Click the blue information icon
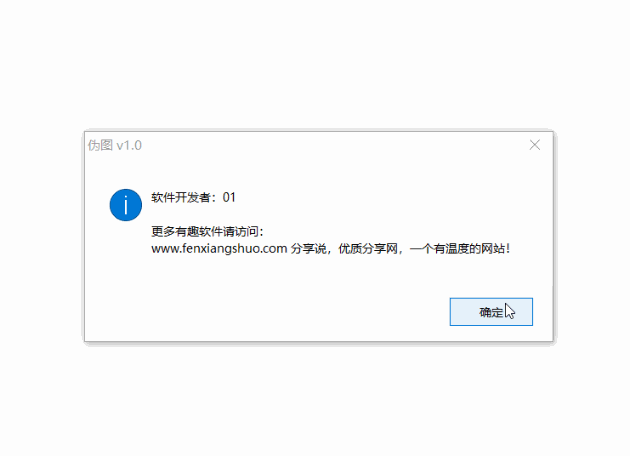630x456 pixels. click(126, 205)
